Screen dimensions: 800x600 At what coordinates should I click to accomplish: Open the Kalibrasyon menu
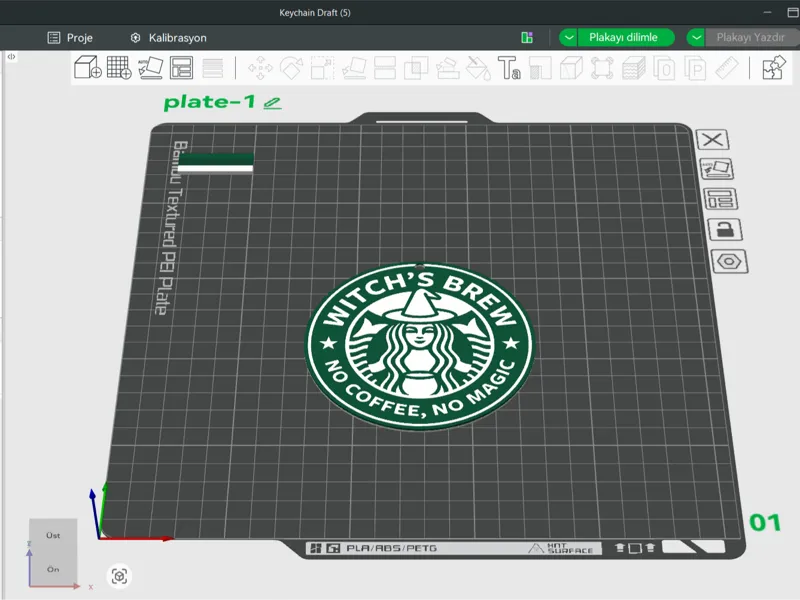168,38
